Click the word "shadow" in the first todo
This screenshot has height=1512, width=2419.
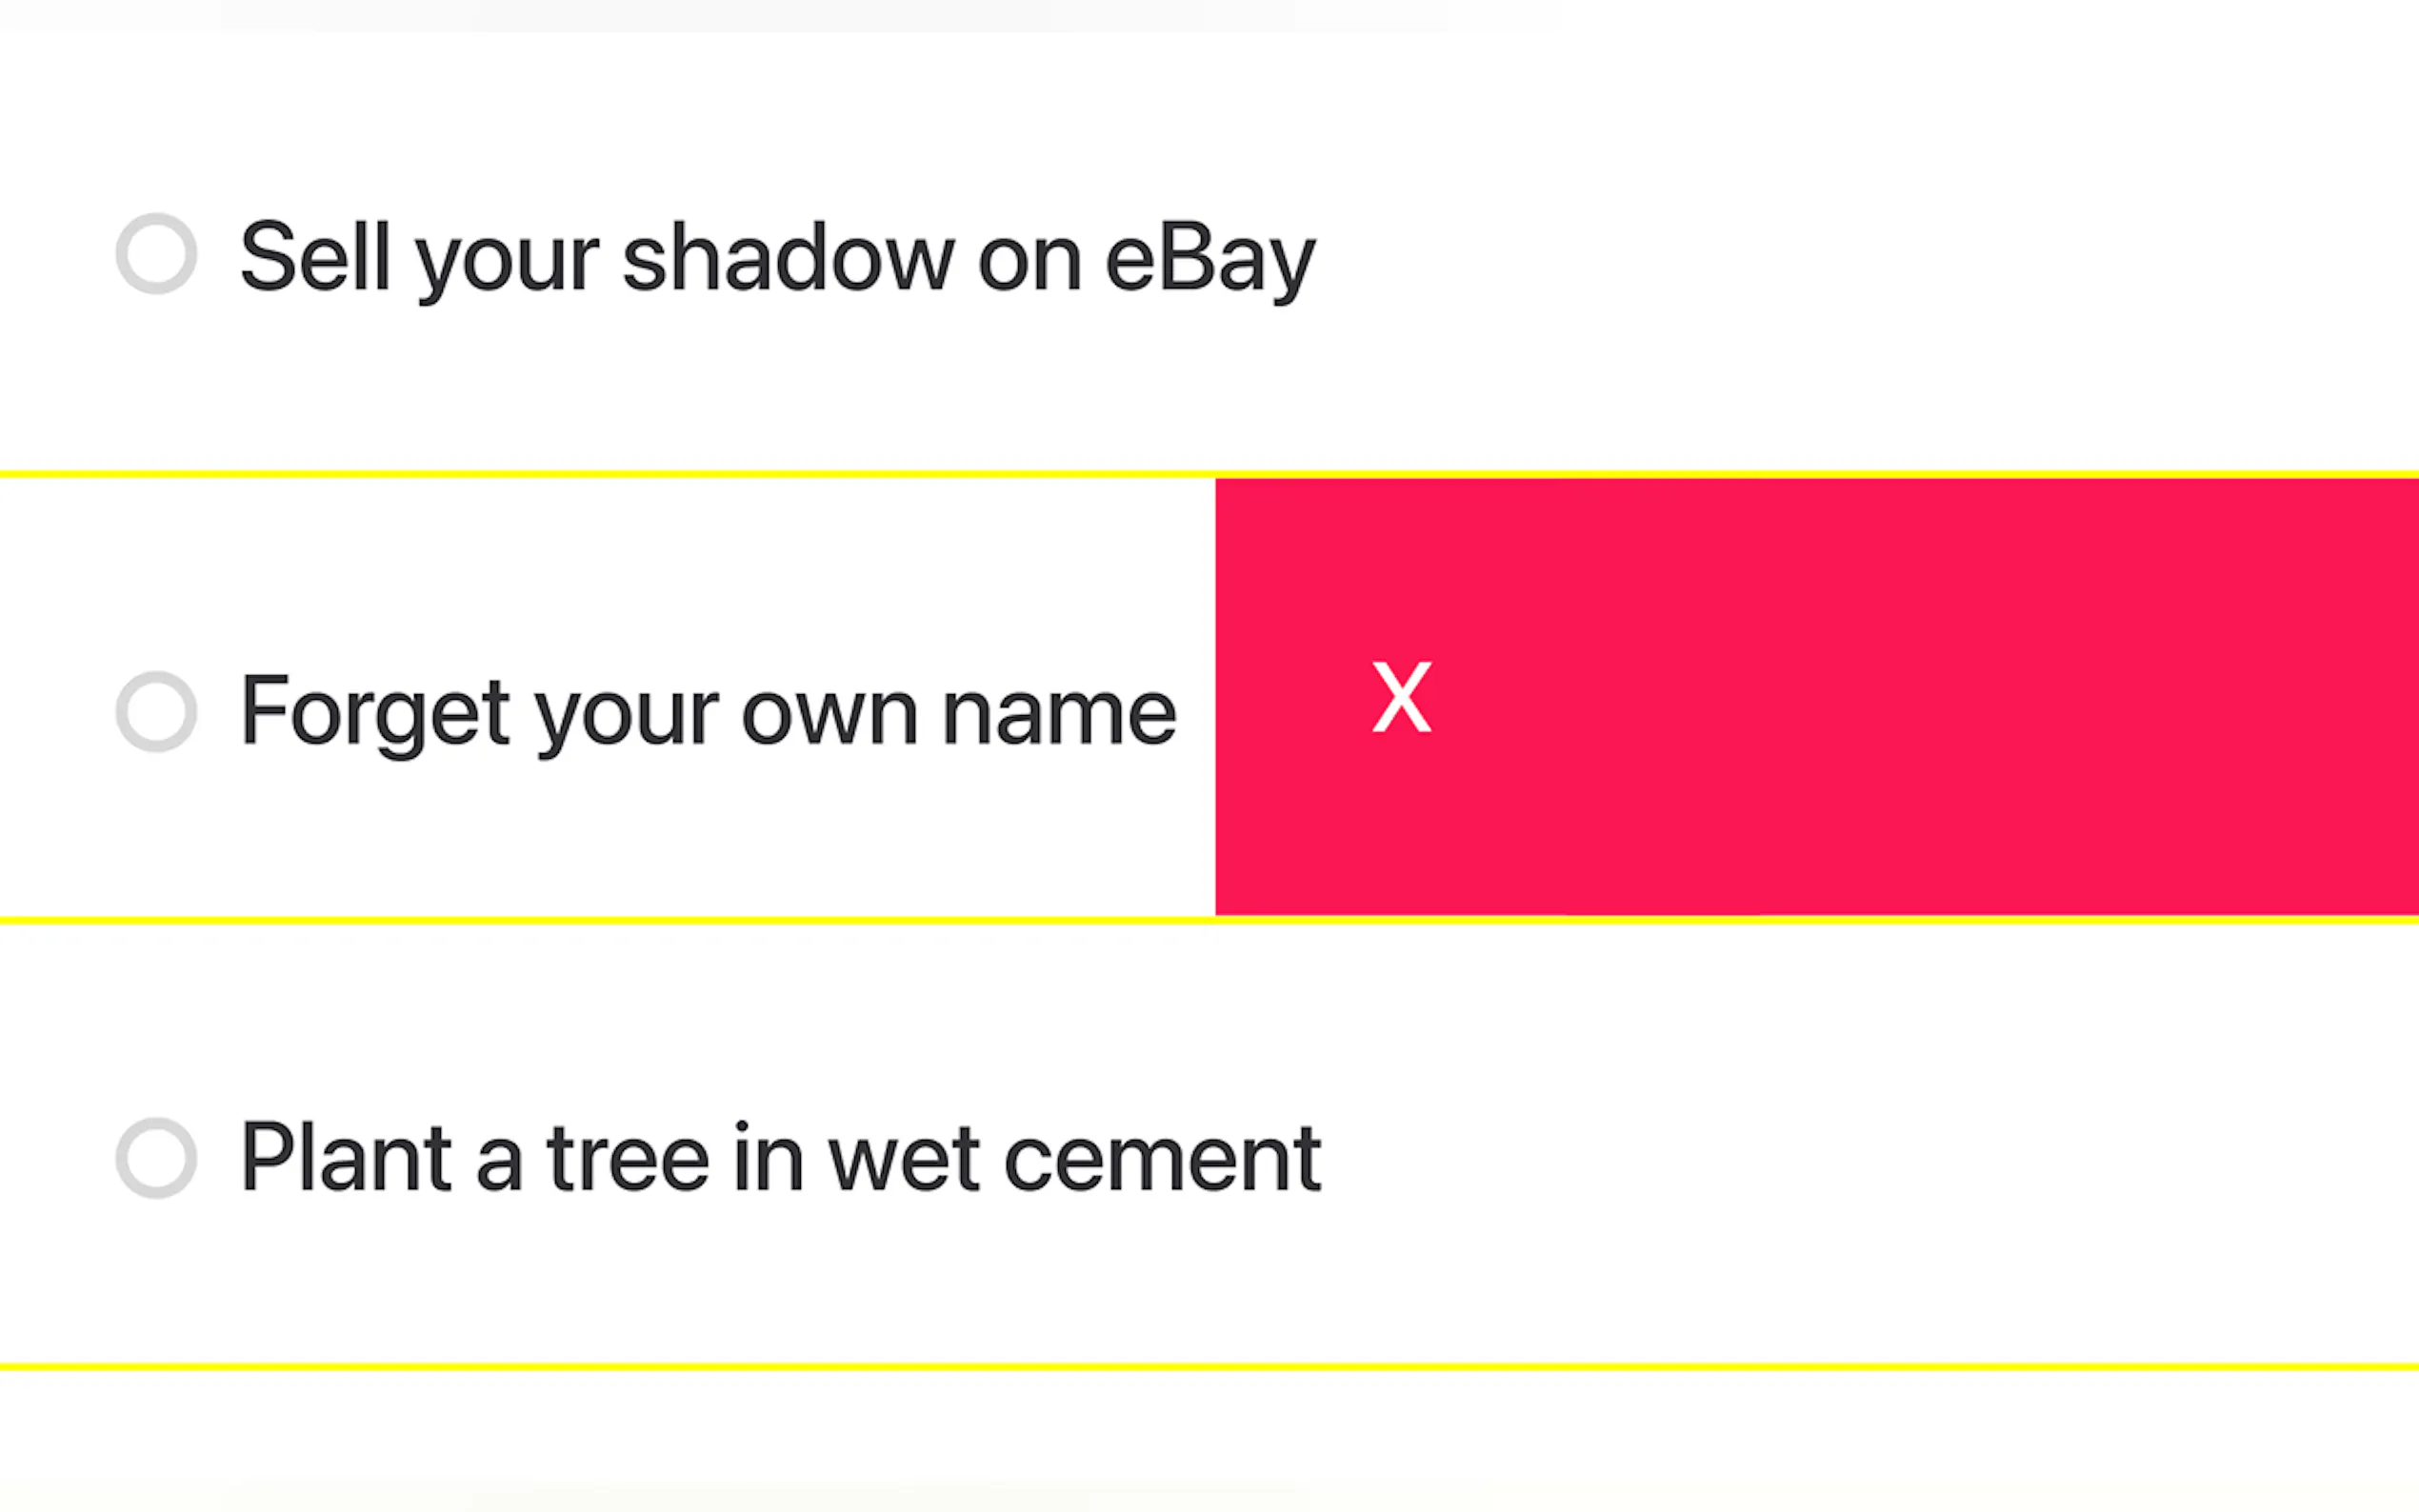[x=788, y=258]
